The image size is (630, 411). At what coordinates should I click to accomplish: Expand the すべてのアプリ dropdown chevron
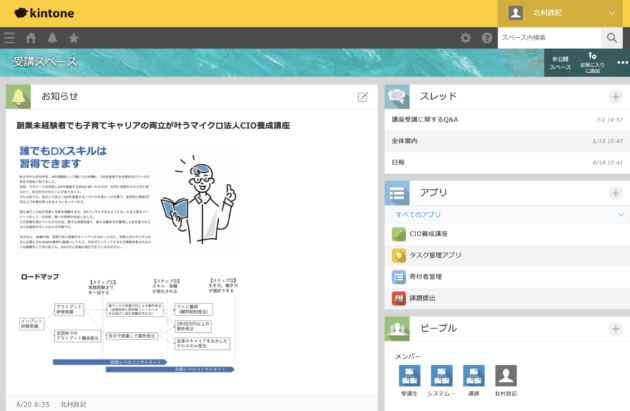pos(621,215)
